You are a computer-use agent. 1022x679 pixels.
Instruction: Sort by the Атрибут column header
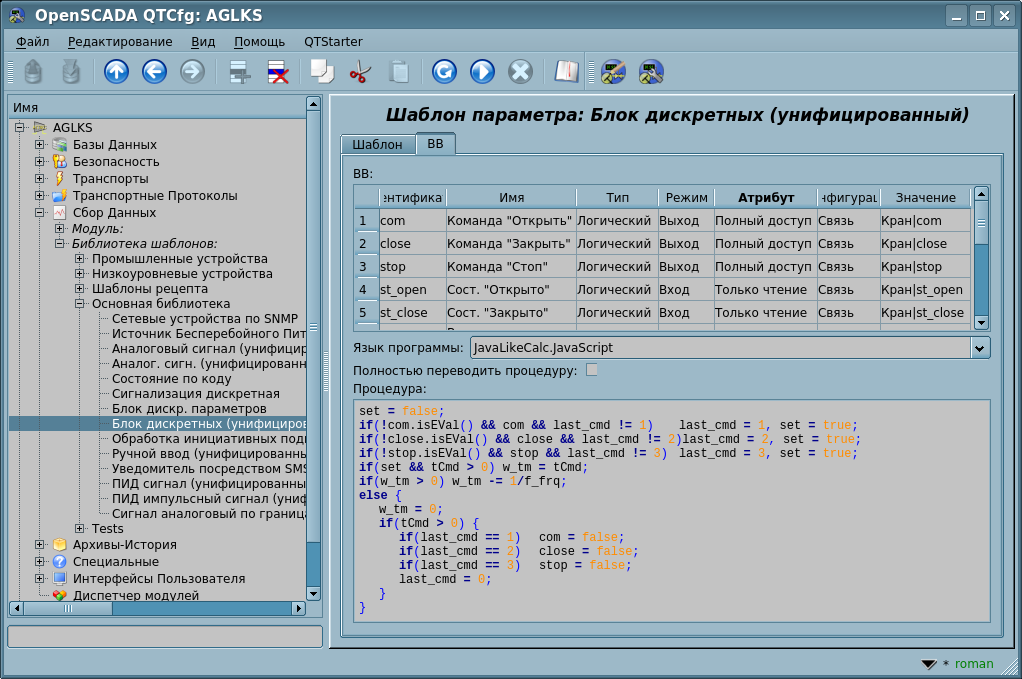point(766,198)
